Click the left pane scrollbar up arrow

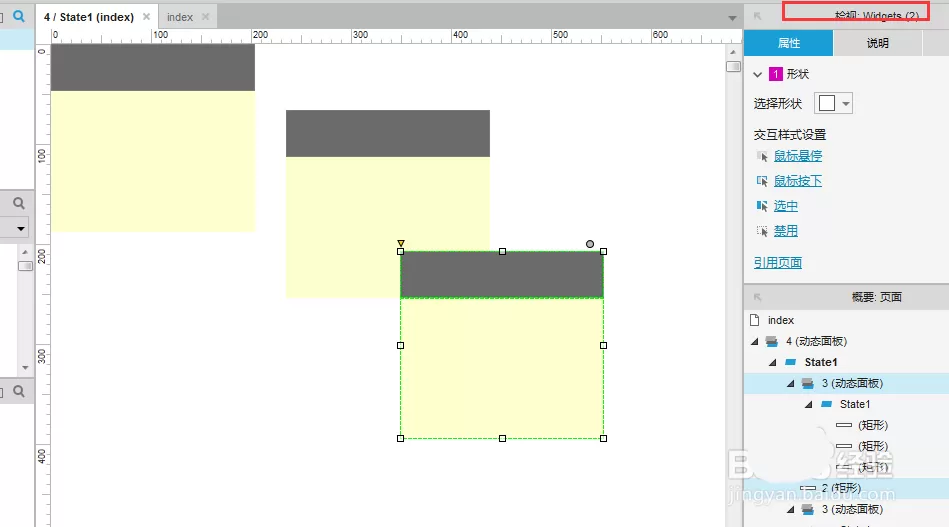(x=25, y=252)
